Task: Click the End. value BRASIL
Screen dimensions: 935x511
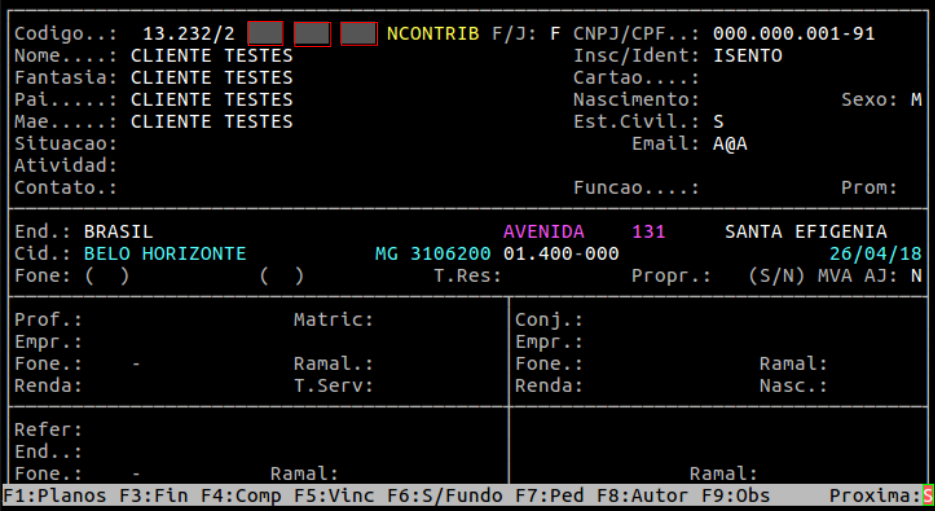Action: point(119,231)
